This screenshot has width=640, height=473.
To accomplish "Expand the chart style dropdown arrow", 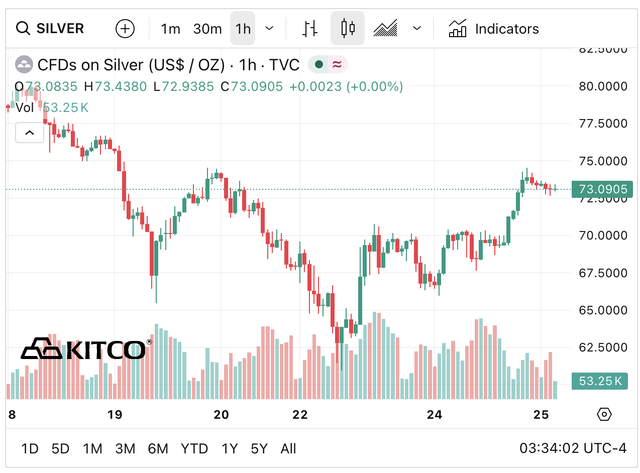I will (x=417, y=29).
